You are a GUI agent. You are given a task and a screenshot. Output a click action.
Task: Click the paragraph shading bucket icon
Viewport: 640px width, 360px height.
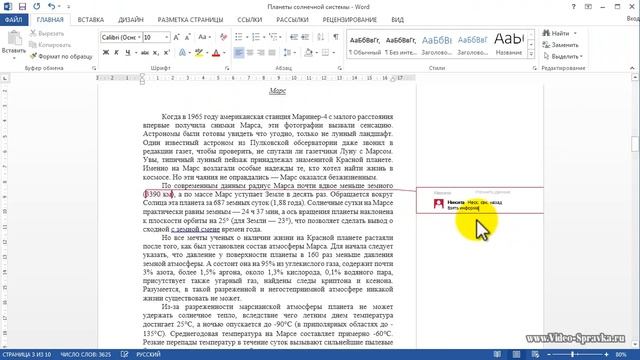[308, 53]
